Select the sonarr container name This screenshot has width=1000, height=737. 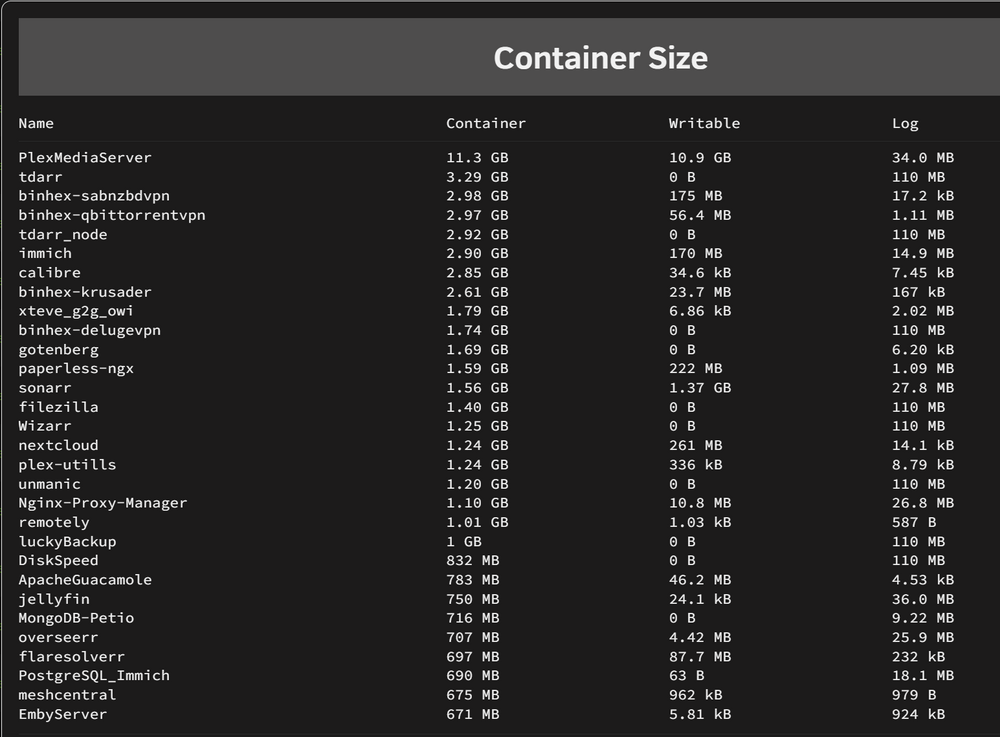[45, 388]
